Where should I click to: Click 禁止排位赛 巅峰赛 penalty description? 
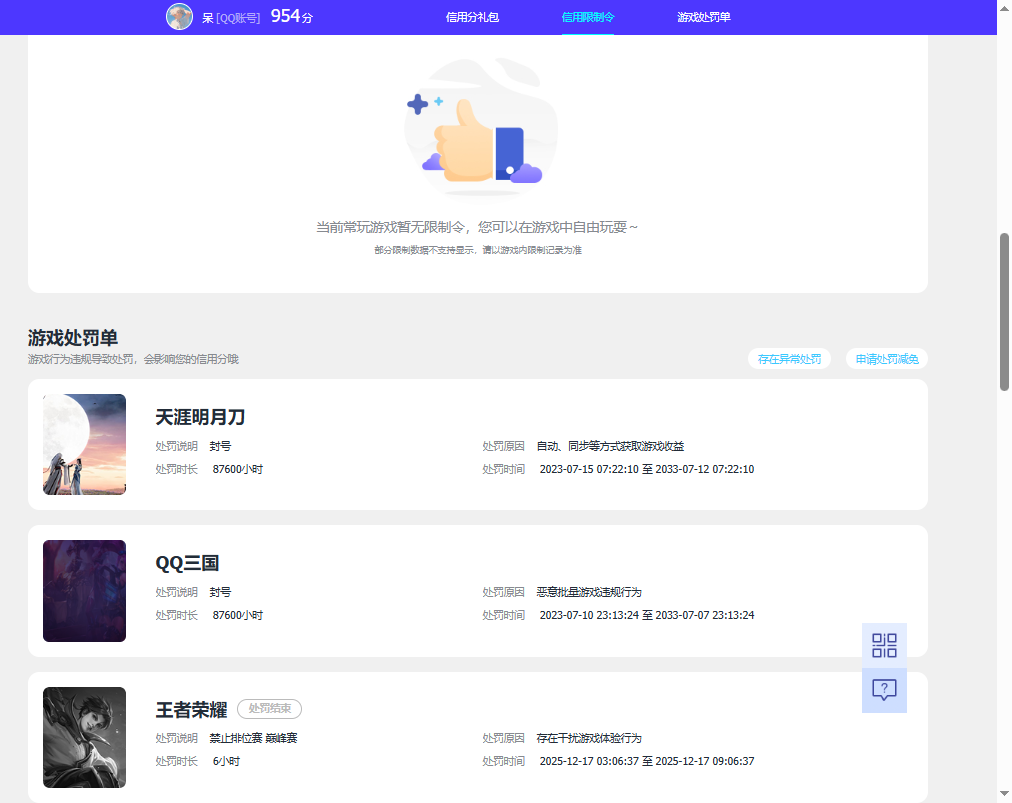point(253,738)
